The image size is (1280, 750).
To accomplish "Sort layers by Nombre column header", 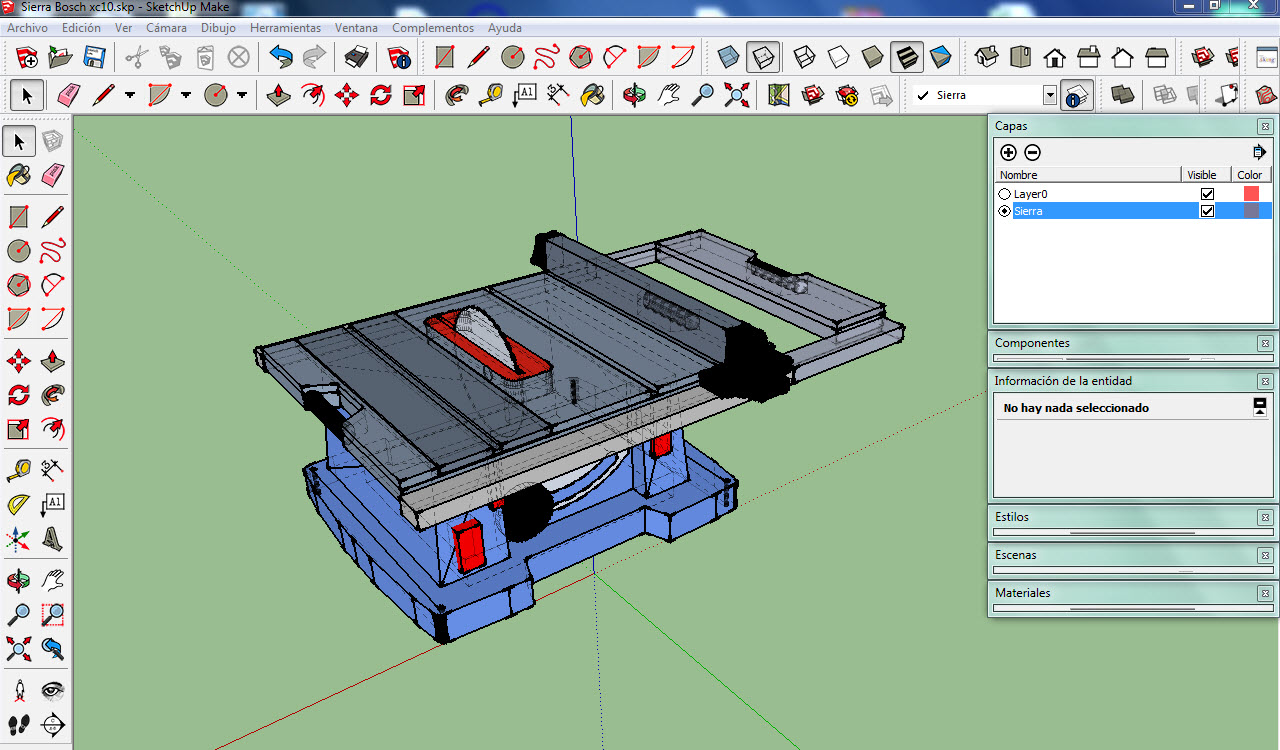I will click(1087, 175).
